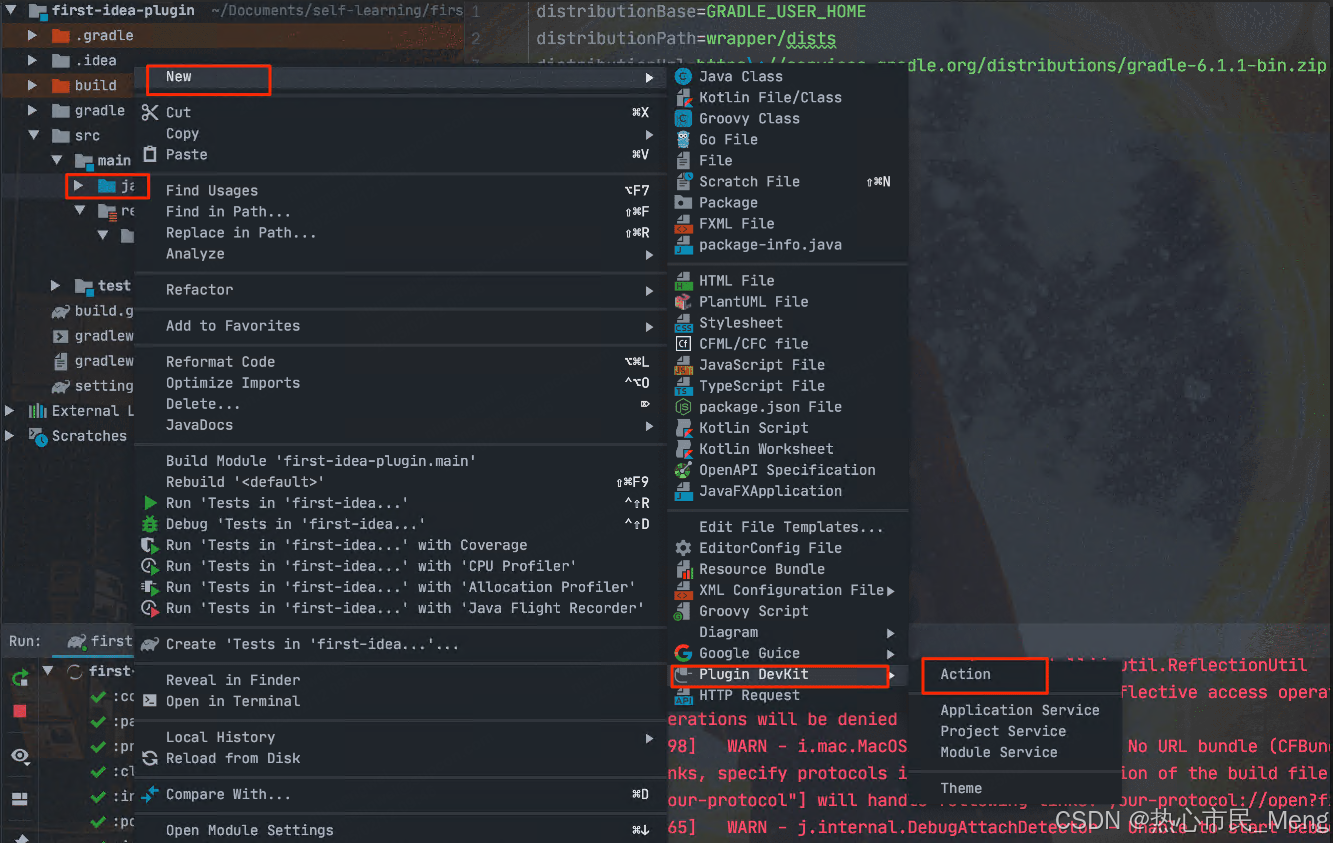Viewport: 1333px width, 843px height.
Task: Click the Resource Bundle chart icon
Action: (683, 569)
